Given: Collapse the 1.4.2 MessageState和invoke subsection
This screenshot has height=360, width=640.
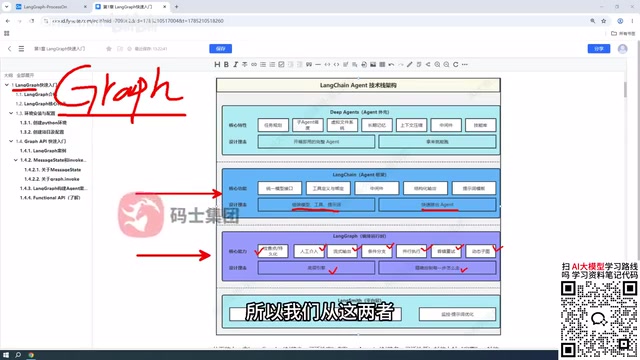Looking at the screenshot, I should [16, 160].
